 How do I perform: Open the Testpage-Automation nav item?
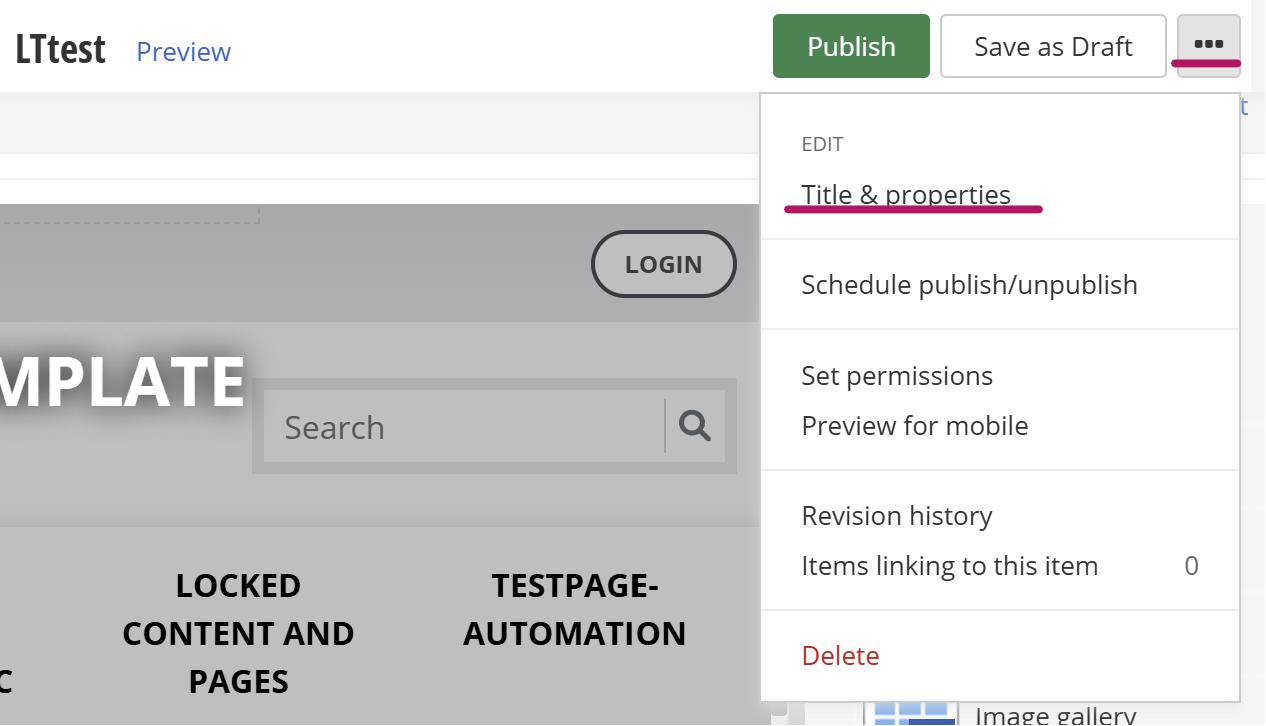click(575, 609)
